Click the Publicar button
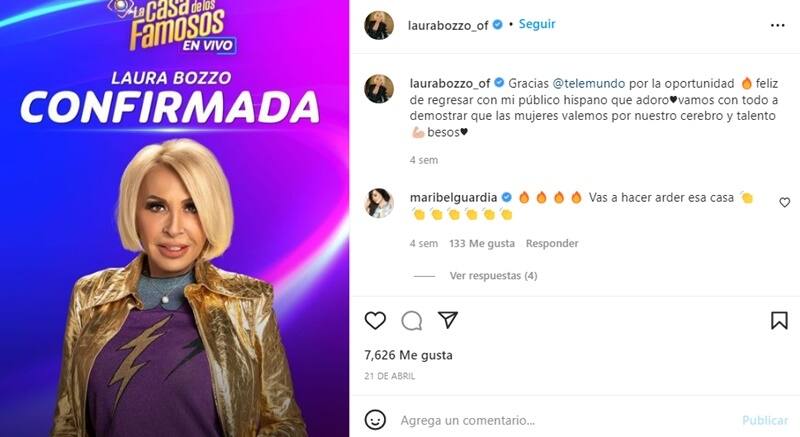The image size is (800, 437). tap(765, 420)
